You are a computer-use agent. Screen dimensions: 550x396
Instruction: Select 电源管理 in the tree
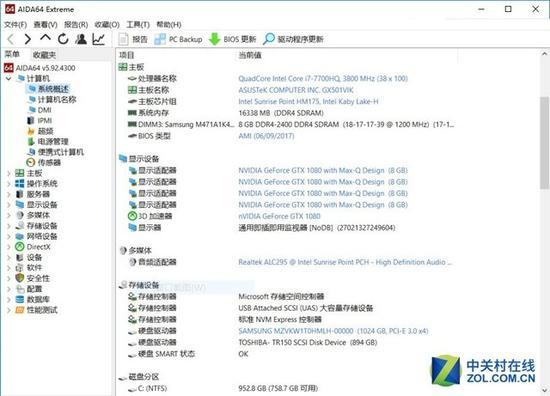point(48,141)
